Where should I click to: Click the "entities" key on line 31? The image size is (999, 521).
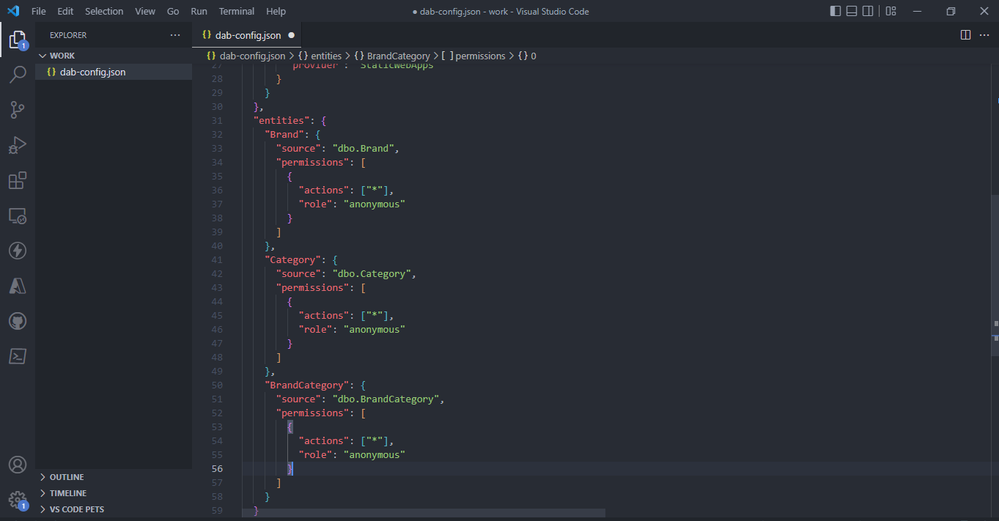[282, 120]
